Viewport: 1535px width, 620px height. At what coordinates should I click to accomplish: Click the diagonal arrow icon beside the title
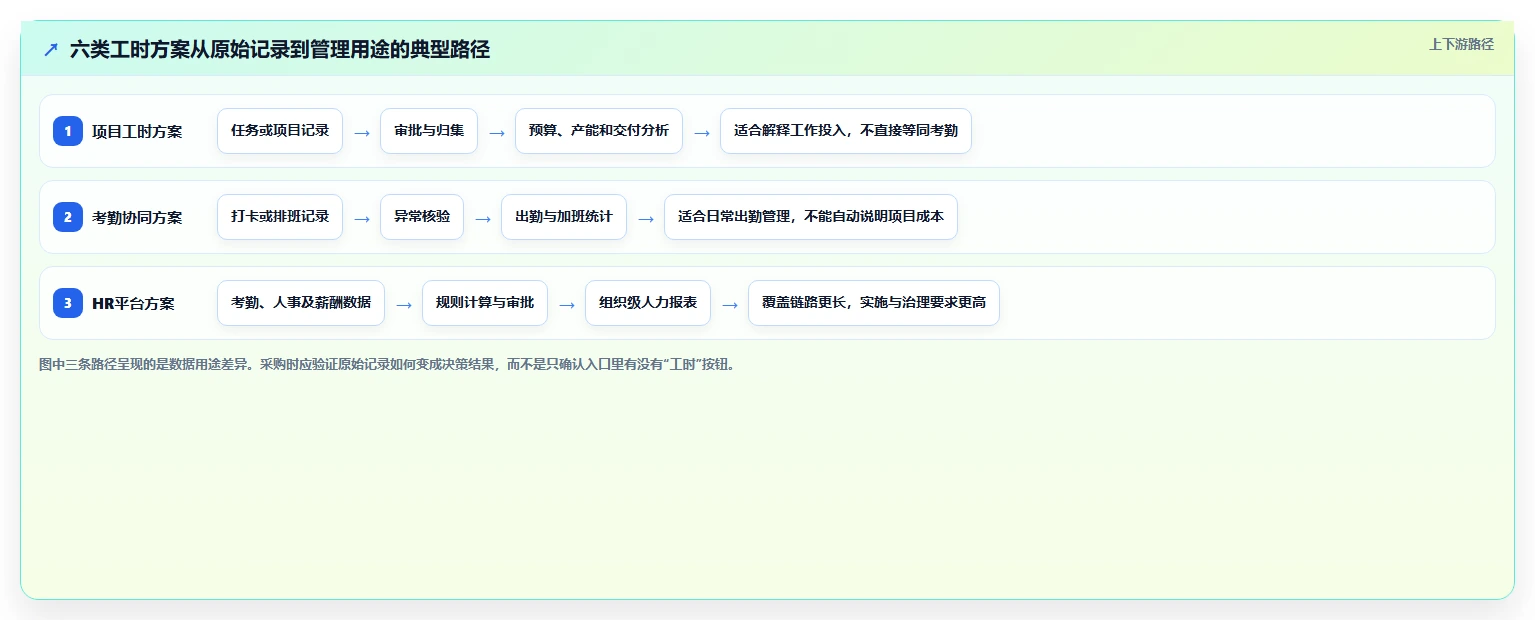[x=51, y=49]
